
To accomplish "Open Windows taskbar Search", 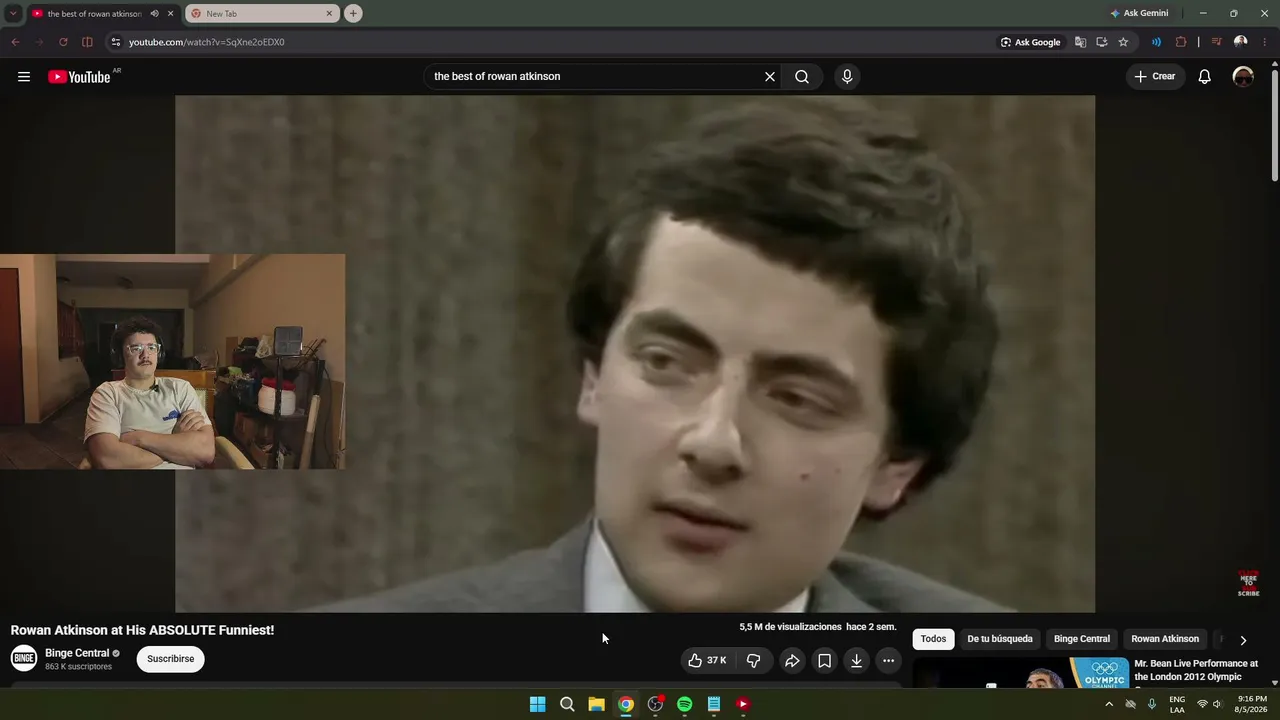I will (567, 704).
